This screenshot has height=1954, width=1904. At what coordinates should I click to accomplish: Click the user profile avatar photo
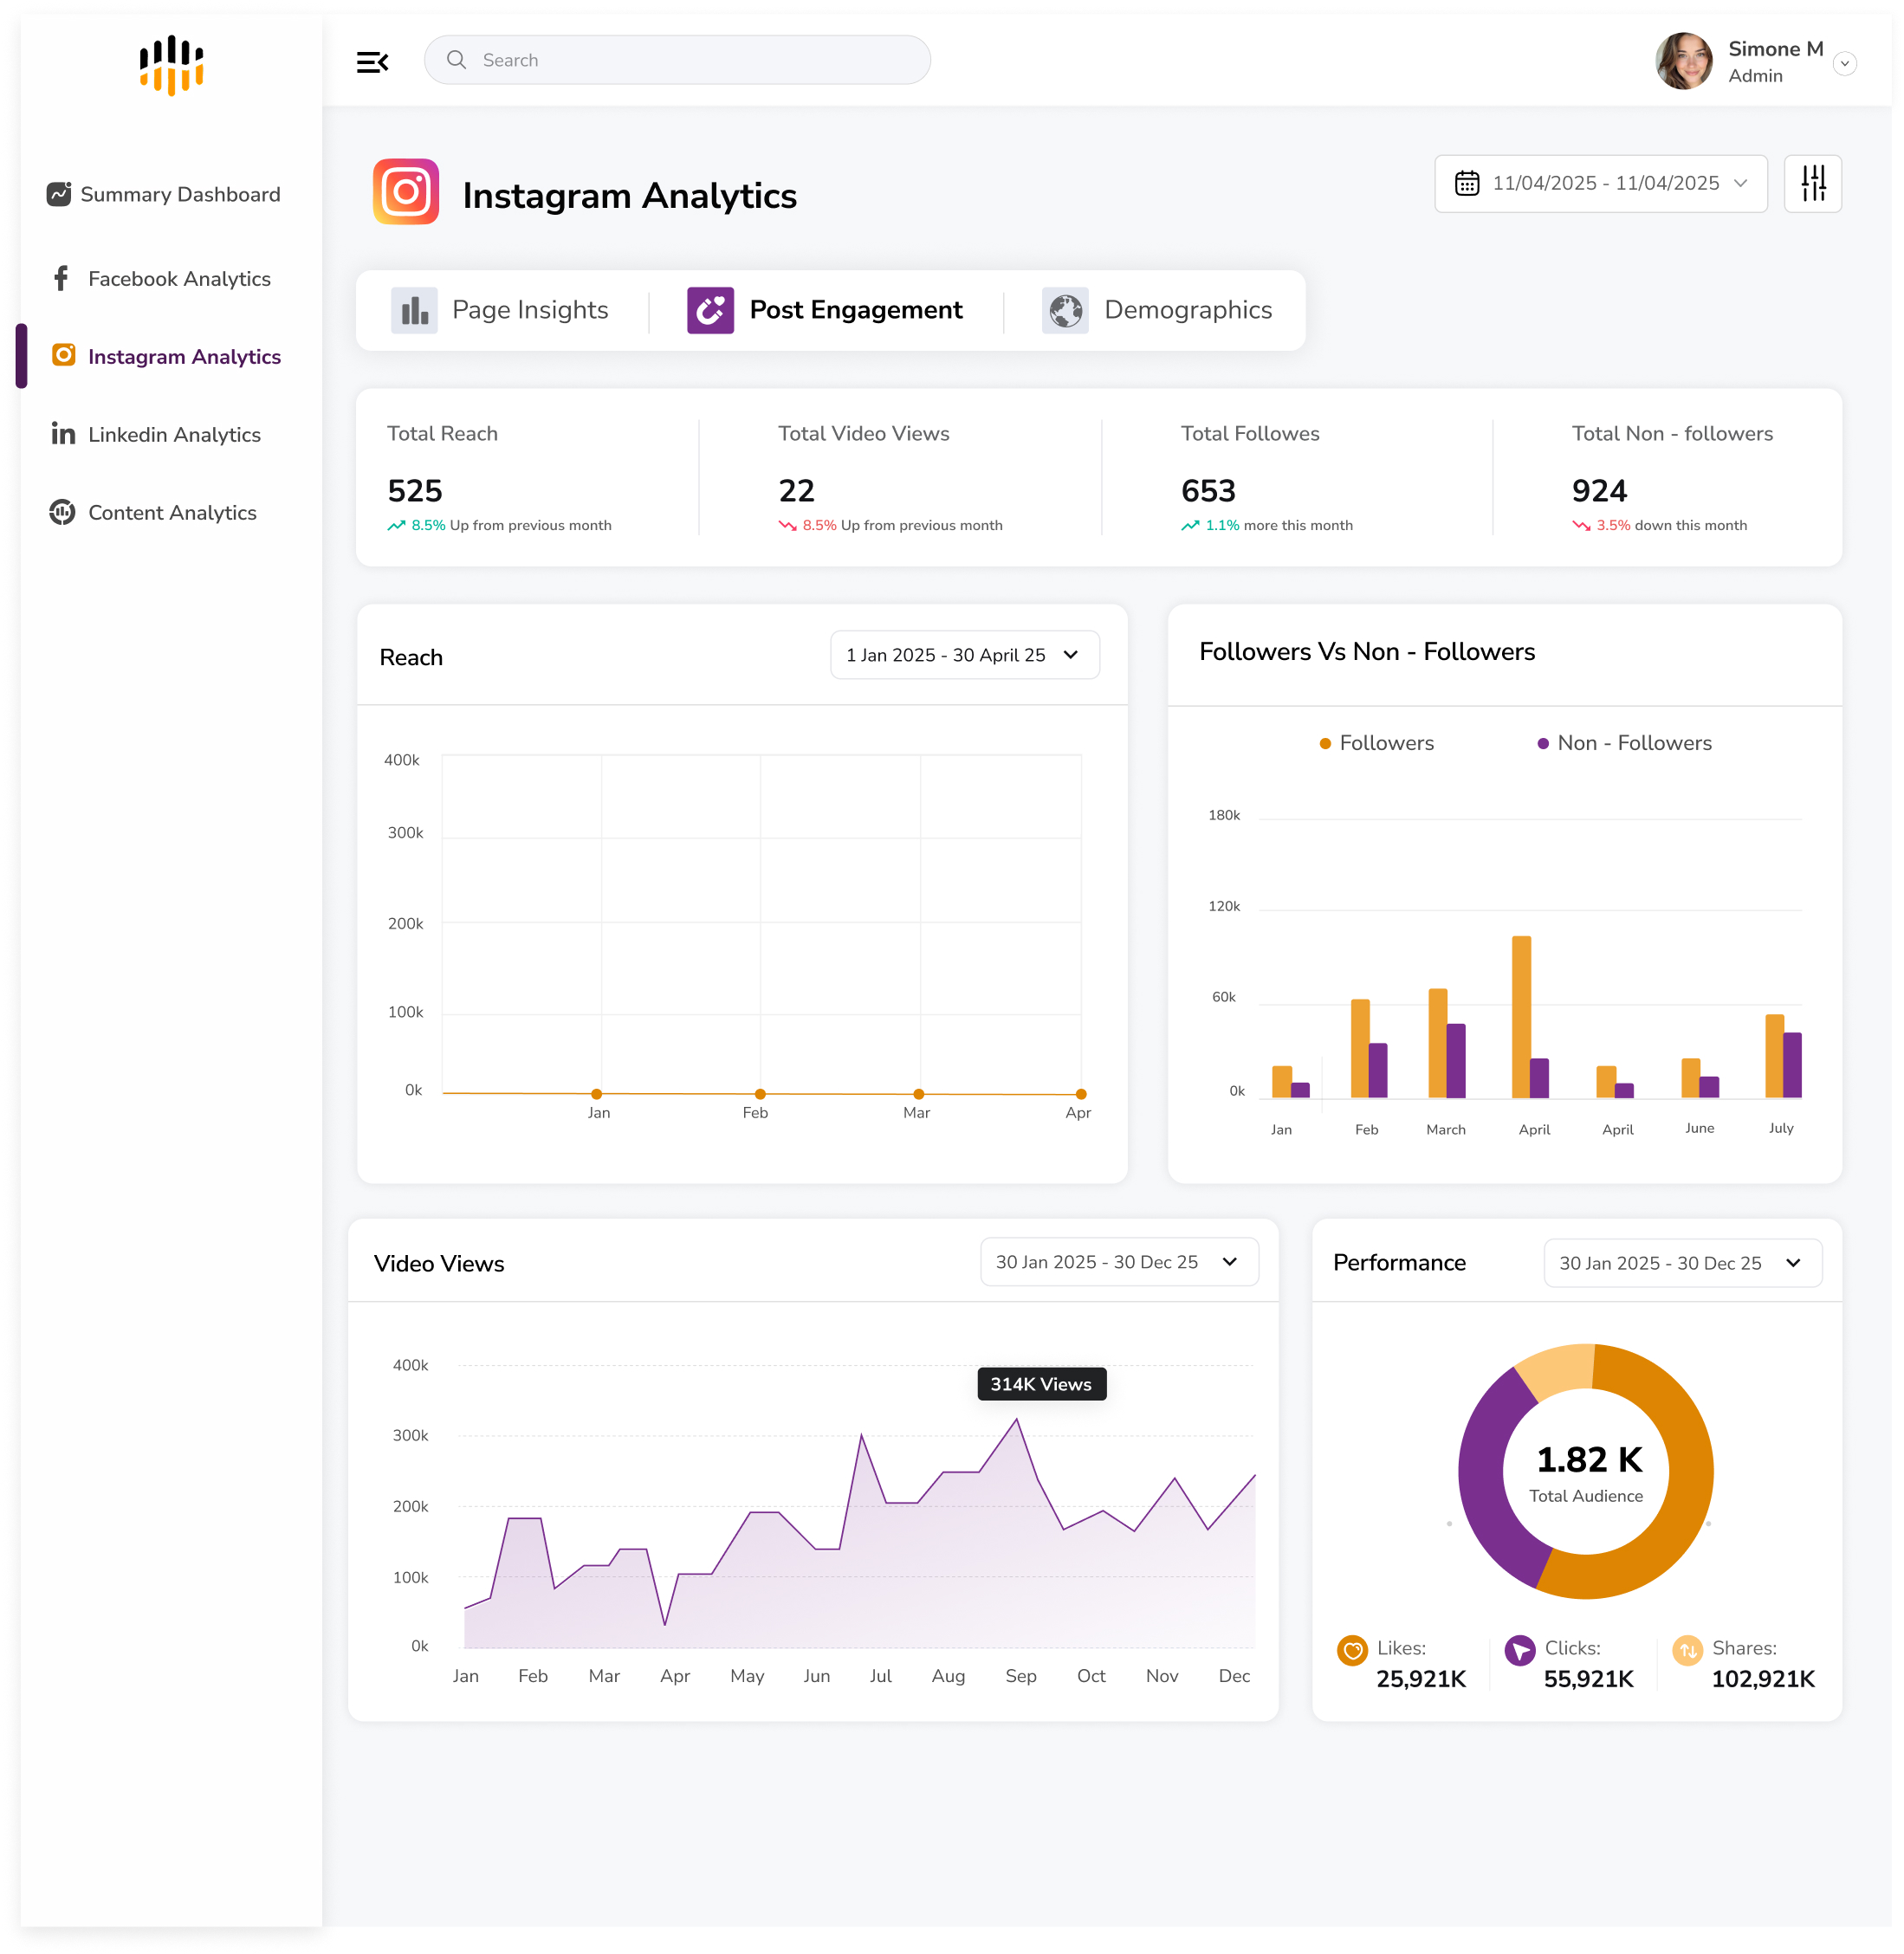tap(1684, 61)
